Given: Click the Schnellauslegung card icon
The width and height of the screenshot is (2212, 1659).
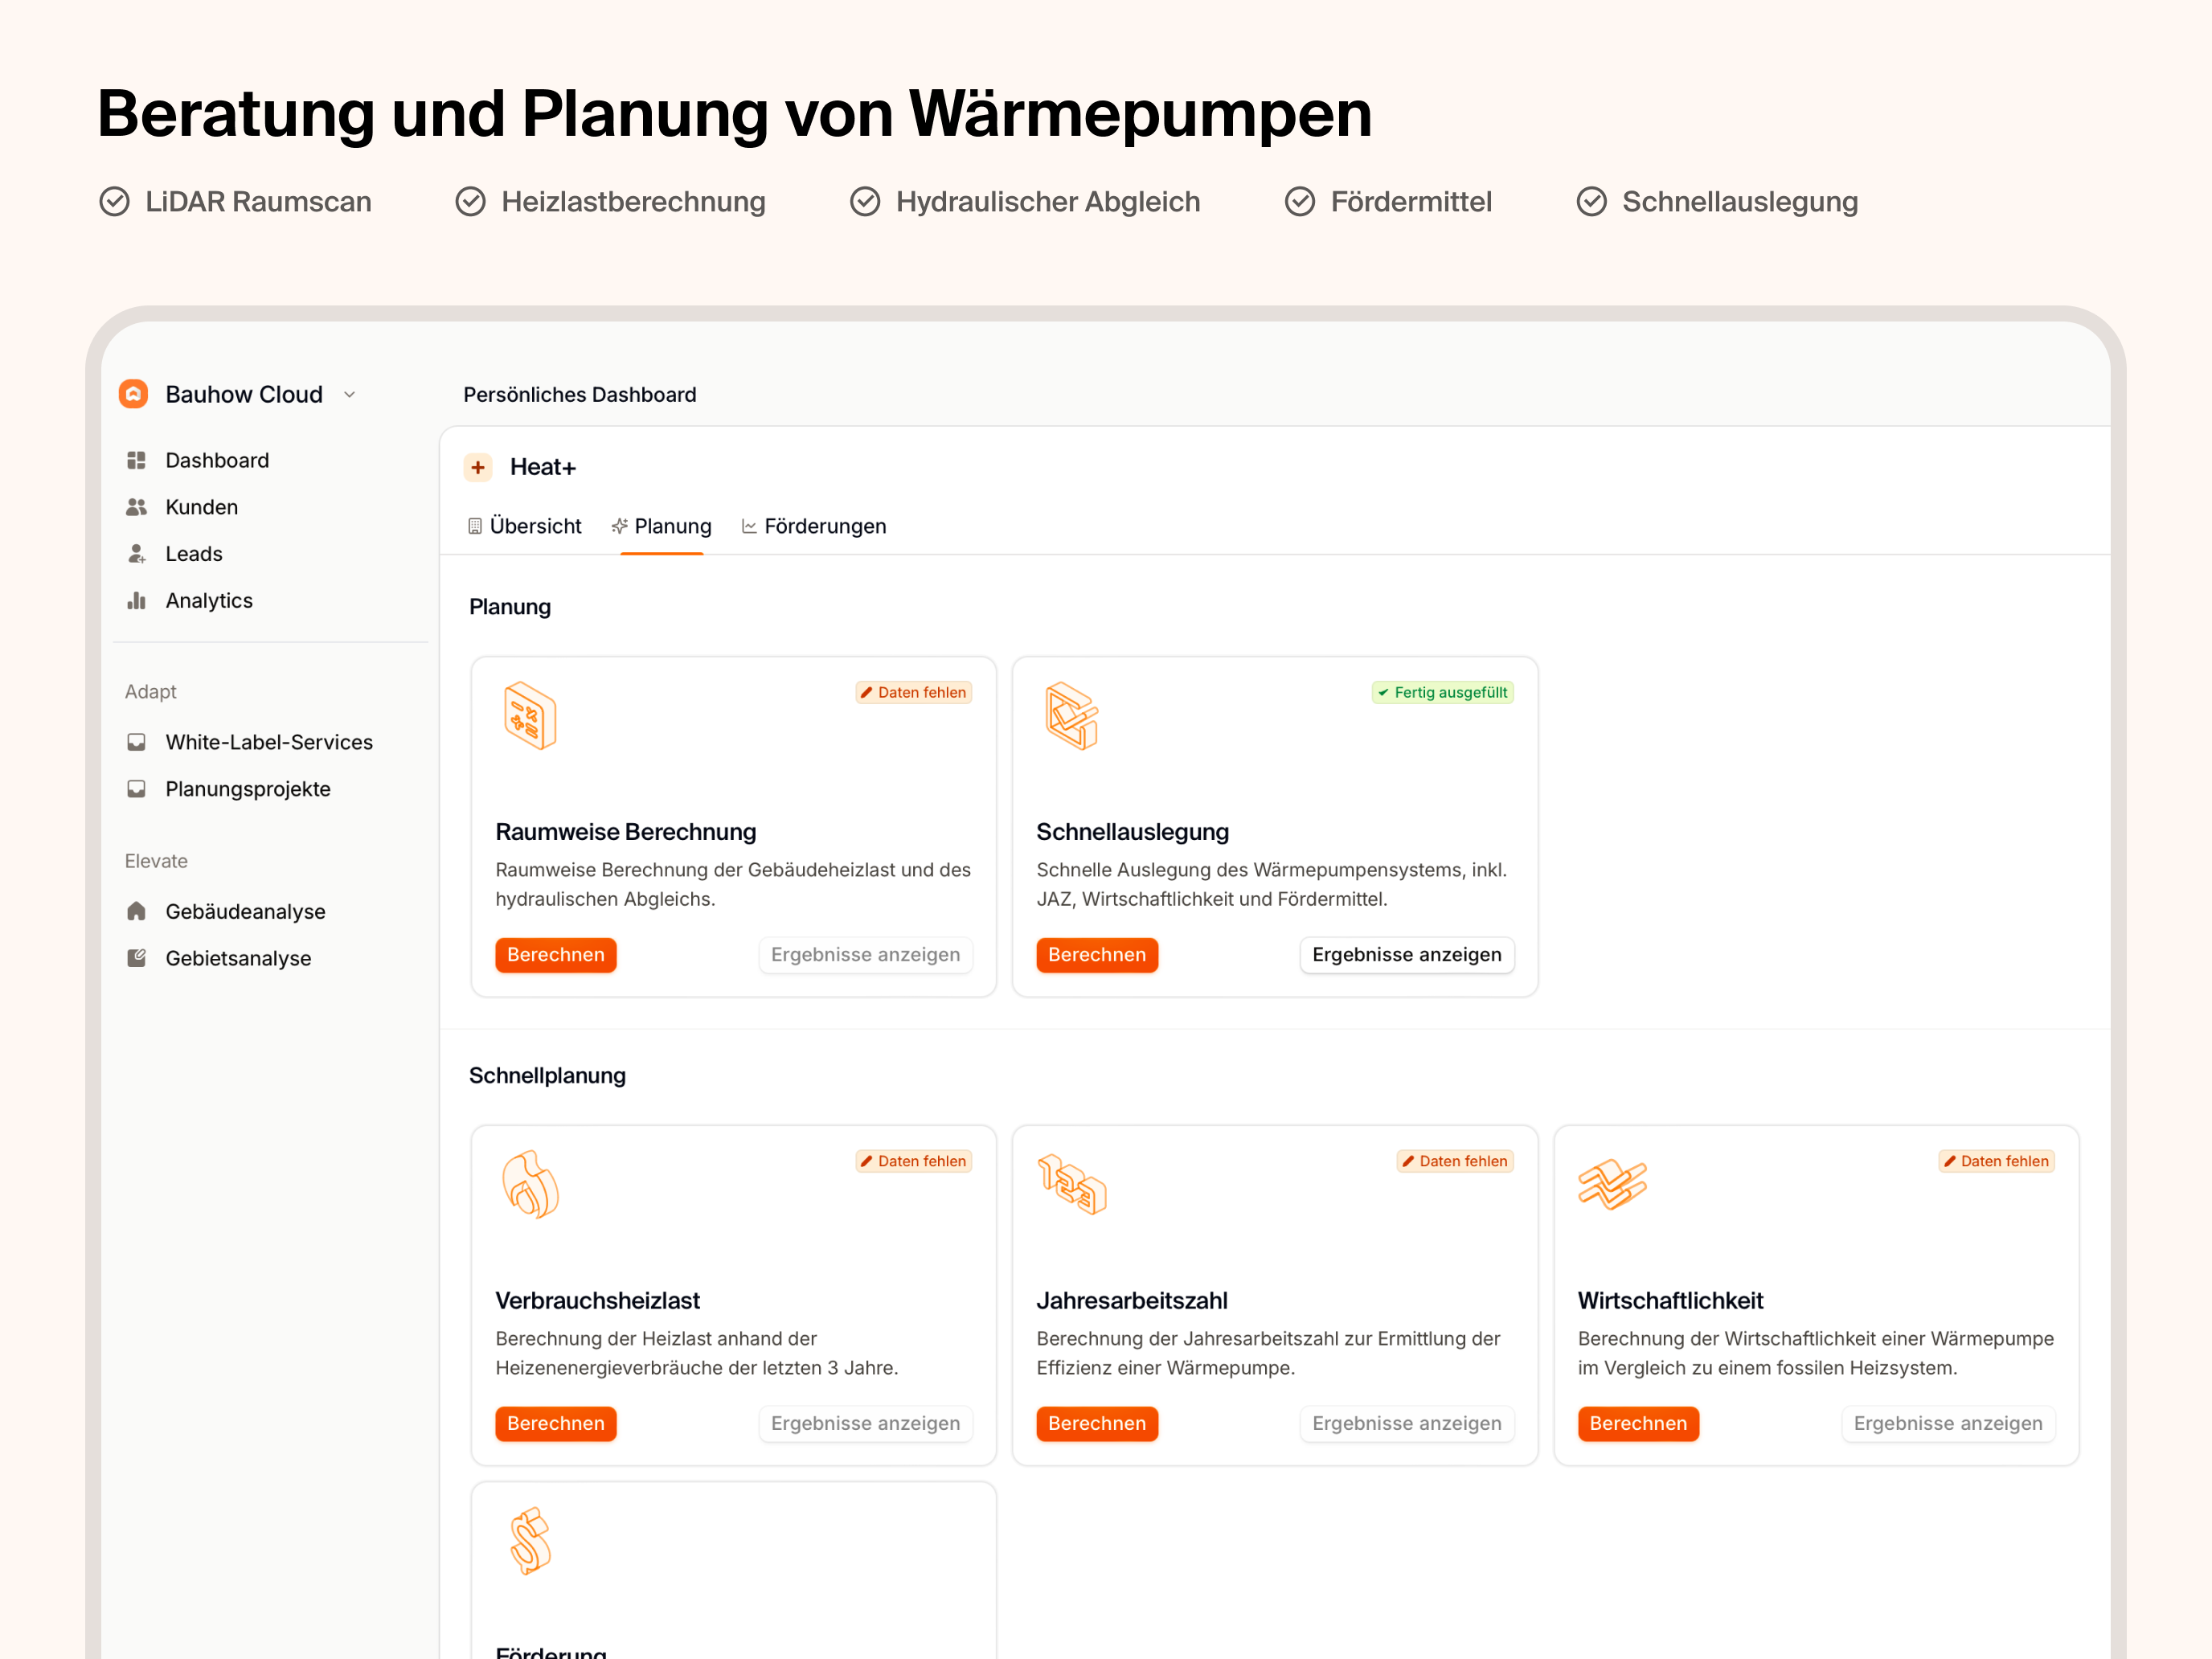Looking at the screenshot, I should 1072,716.
